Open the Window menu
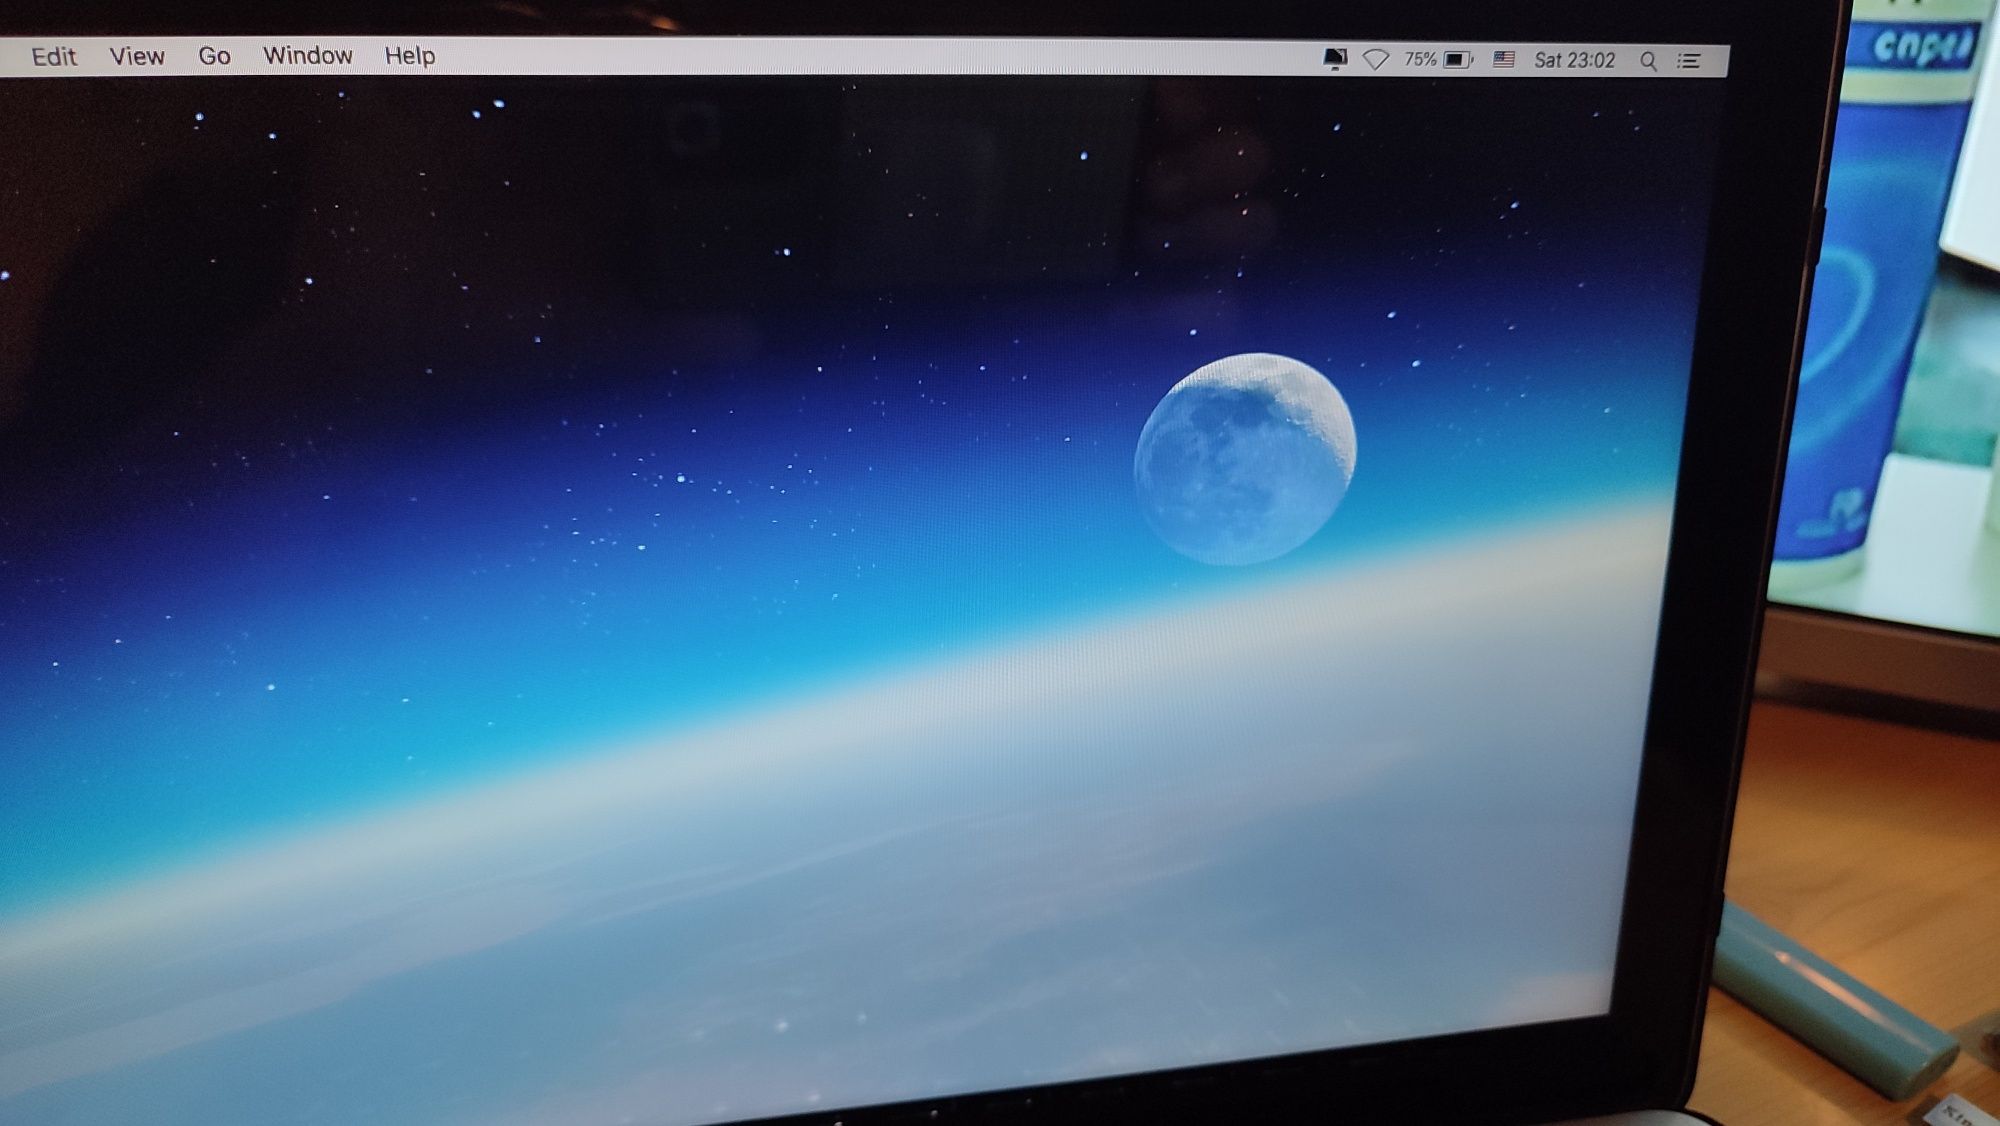The image size is (2000, 1126). pyautogui.click(x=307, y=55)
